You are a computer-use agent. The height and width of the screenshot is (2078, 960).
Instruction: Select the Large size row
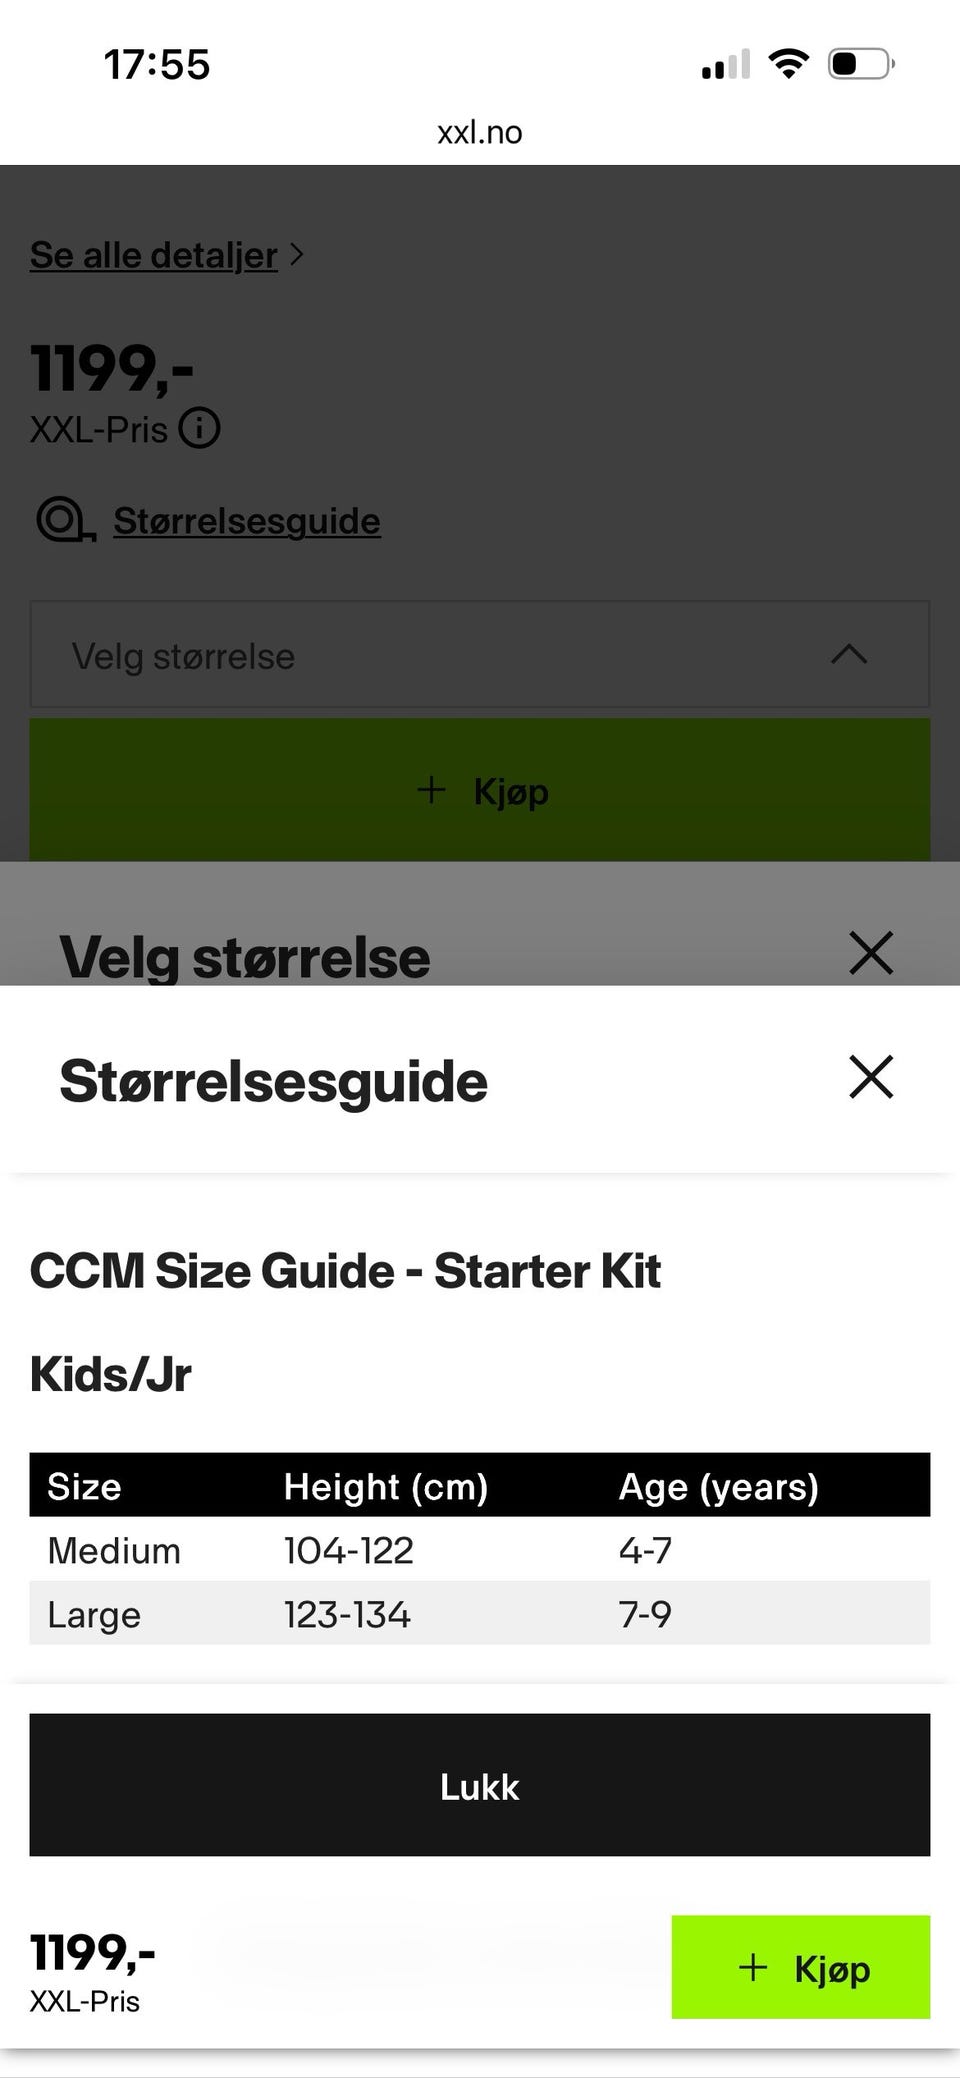480,1614
